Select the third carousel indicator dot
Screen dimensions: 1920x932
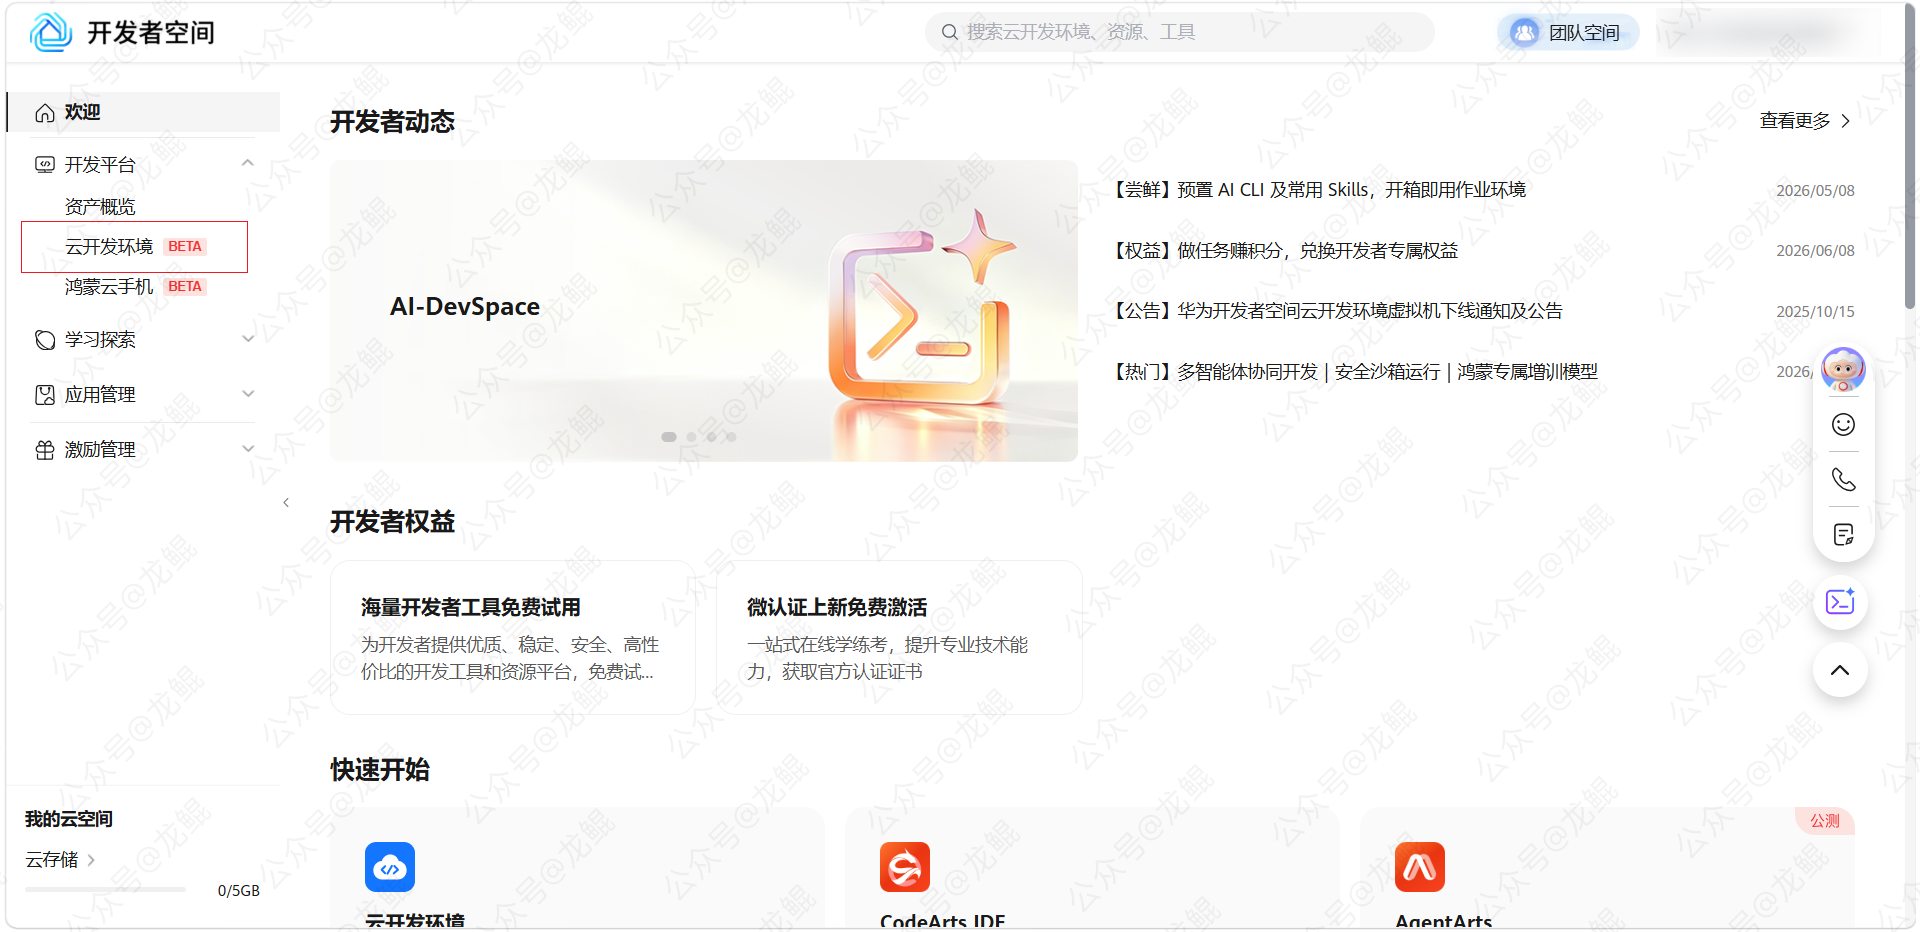[711, 437]
